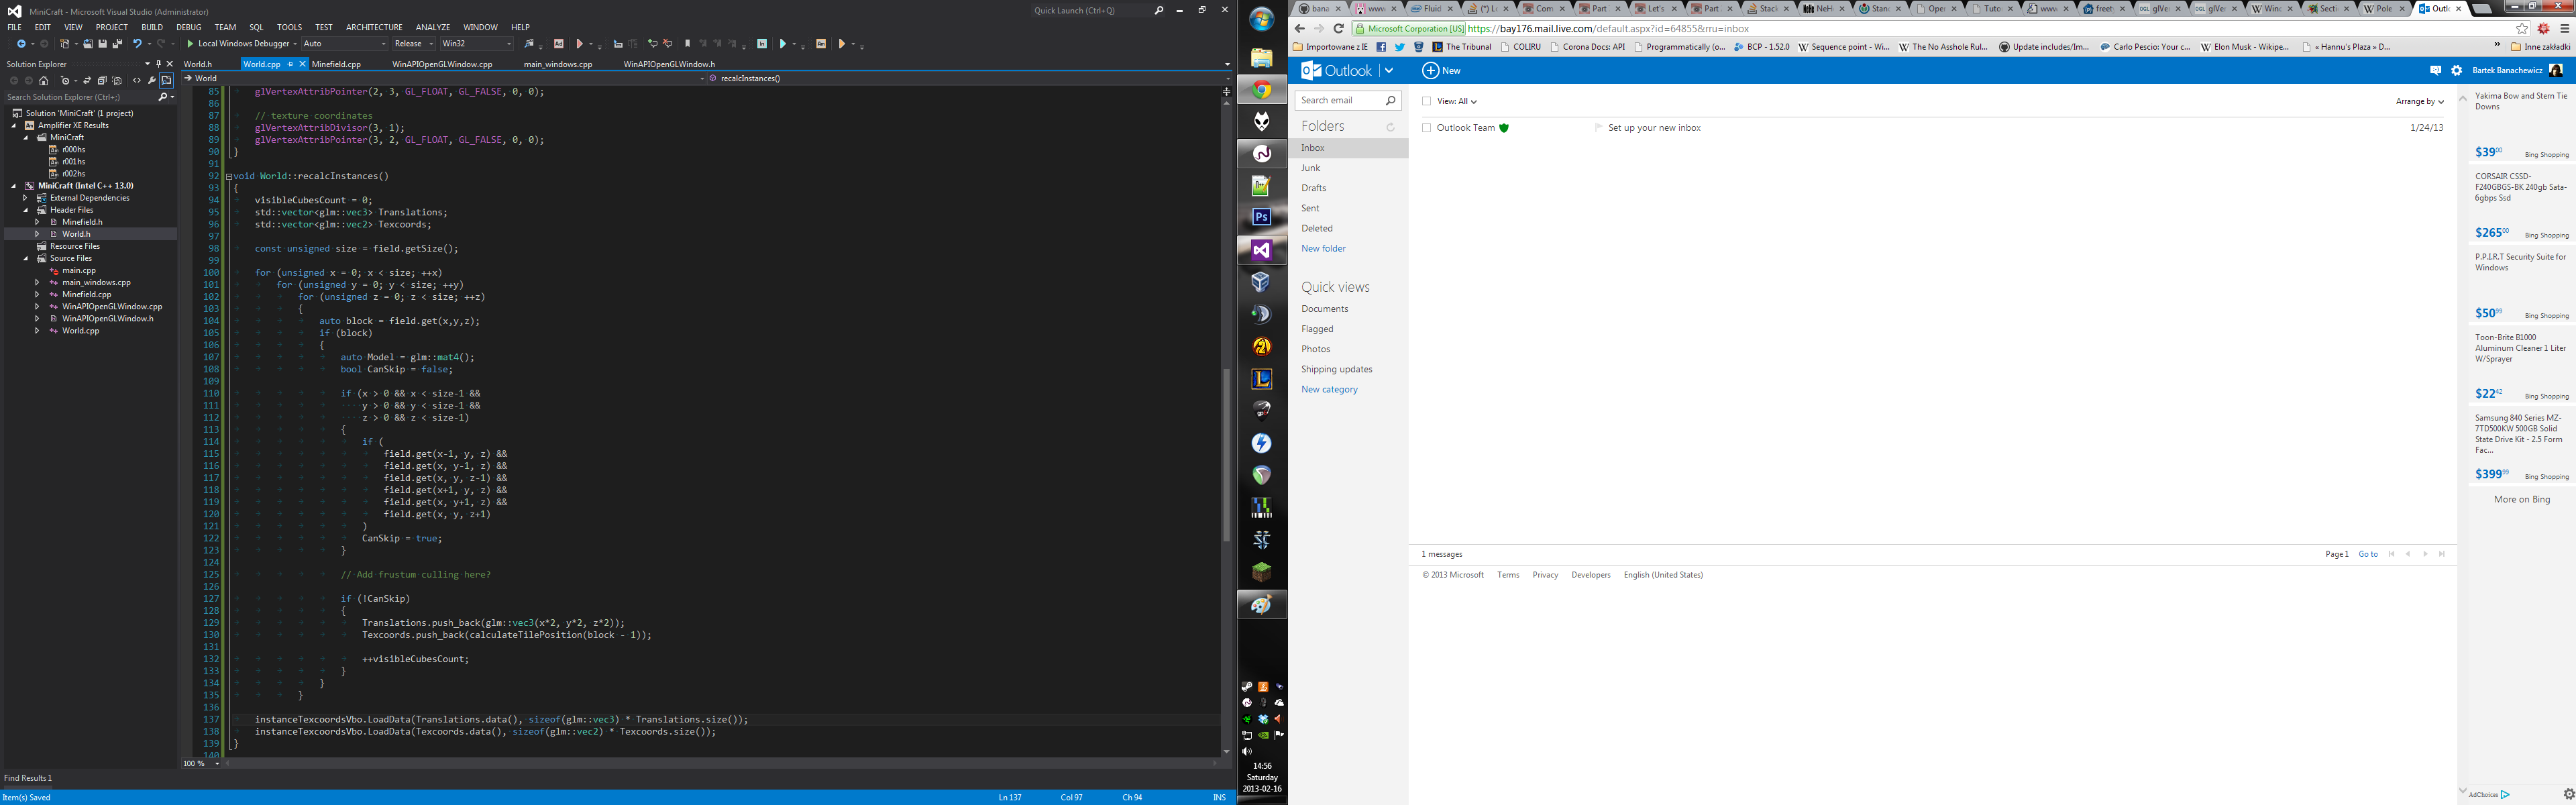This screenshot has width=2576, height=805.
Task: Switch to the WinAPIOpenGLWindow.h editor tab
Action: [x=669, y=64]
